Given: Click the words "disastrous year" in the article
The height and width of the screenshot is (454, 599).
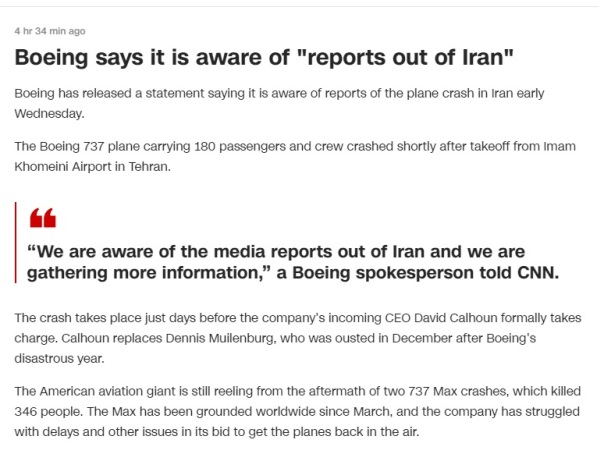Looking at the screenshot, I should coord(59,358).
